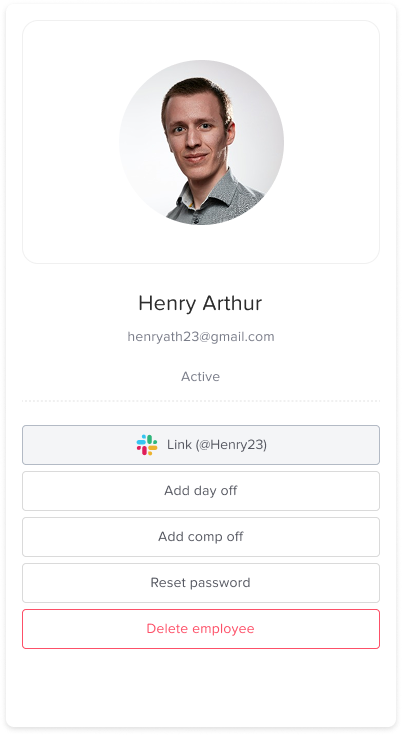Viewport: 402px width, 735px height.
Task: Tap the 'Add comp off' label text
Action: (201, 537)
